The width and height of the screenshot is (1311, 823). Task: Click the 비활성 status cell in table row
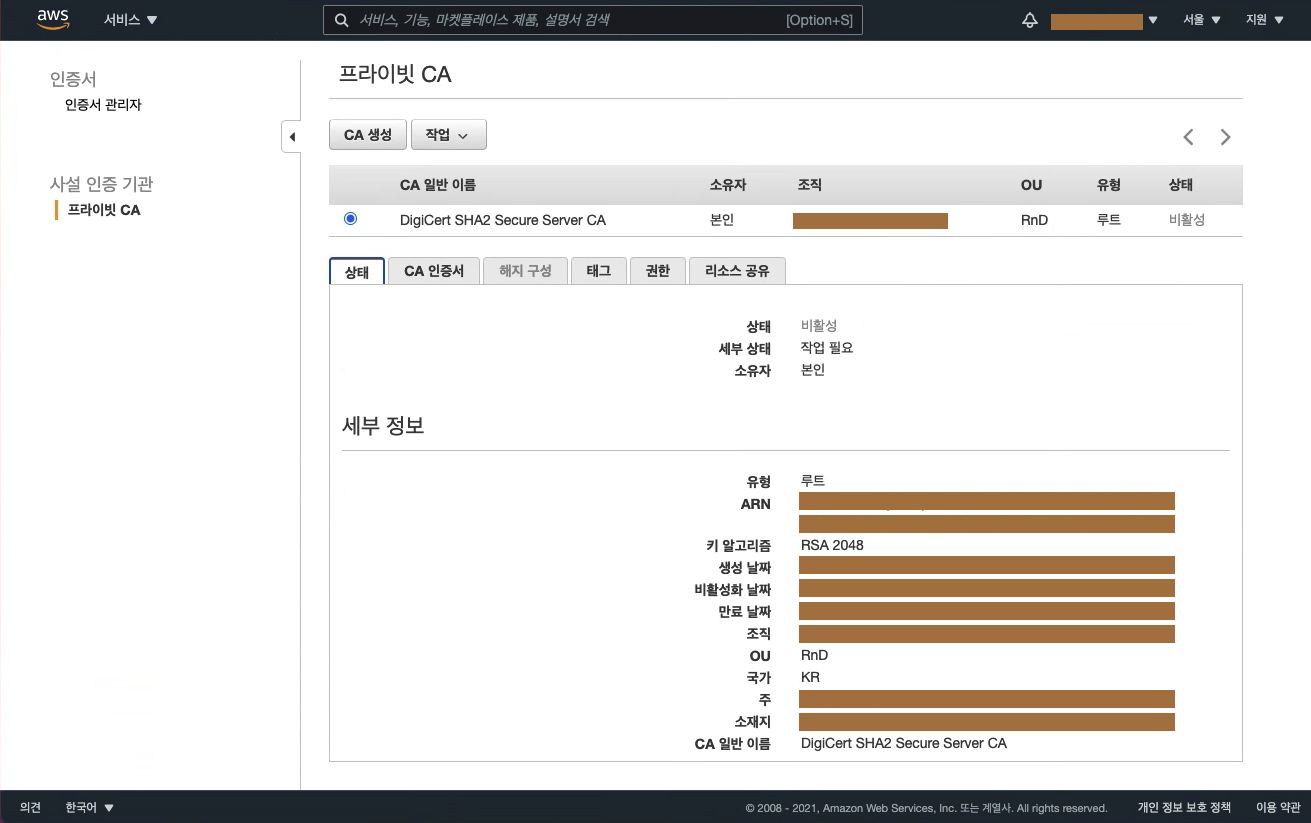(x=1187, y=220)
